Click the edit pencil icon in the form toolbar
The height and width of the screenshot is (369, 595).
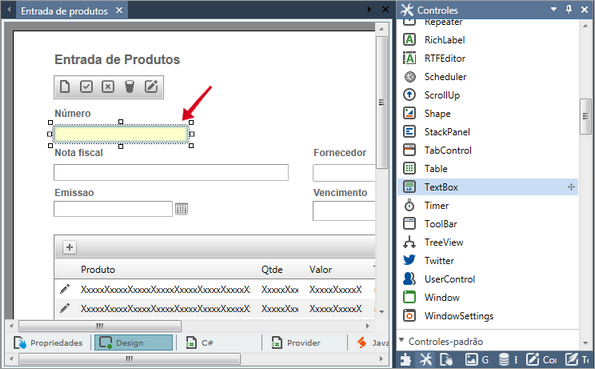coord(151,87)
